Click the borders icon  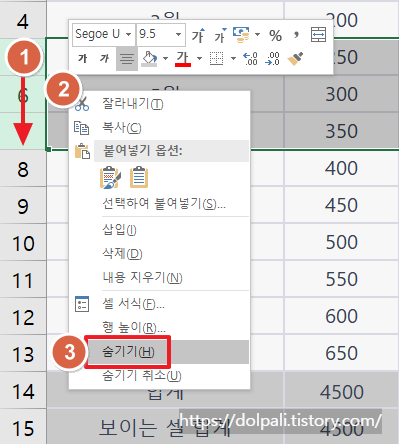tap(216, 59)
